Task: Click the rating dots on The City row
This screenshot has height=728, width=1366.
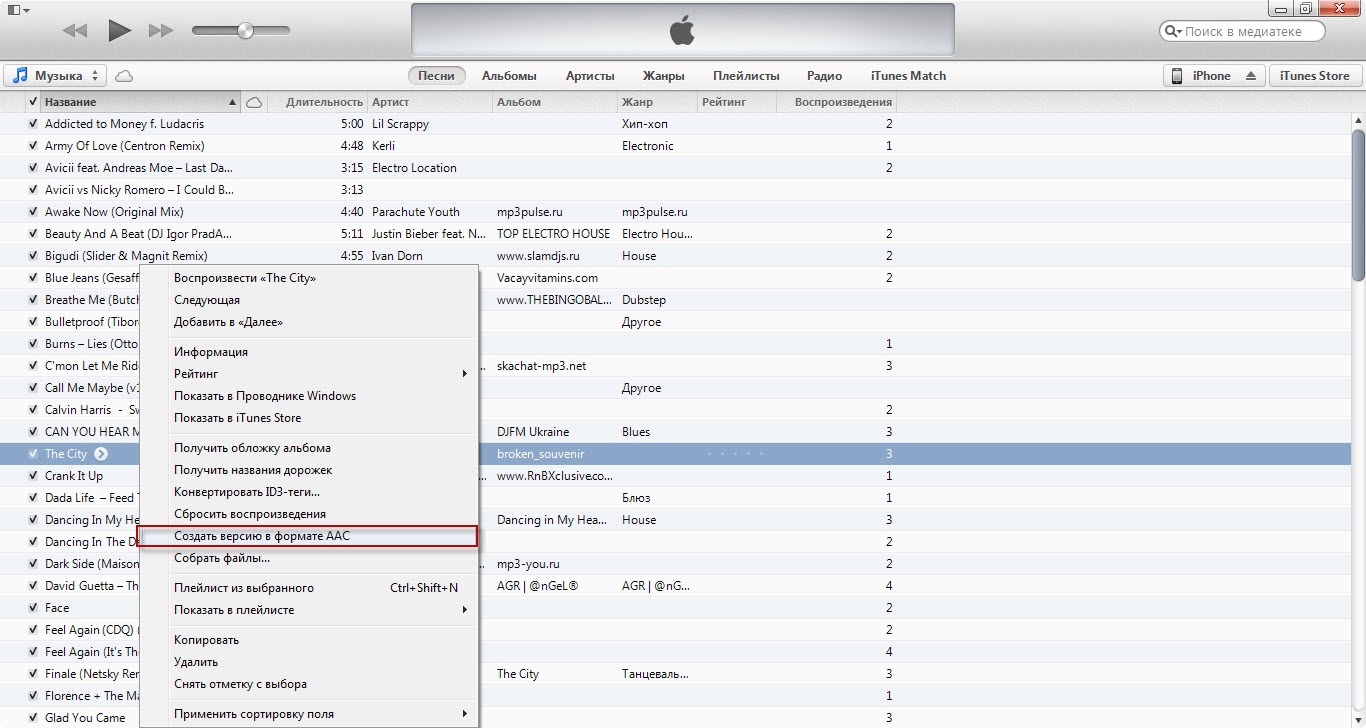Action: pos(735,454)
